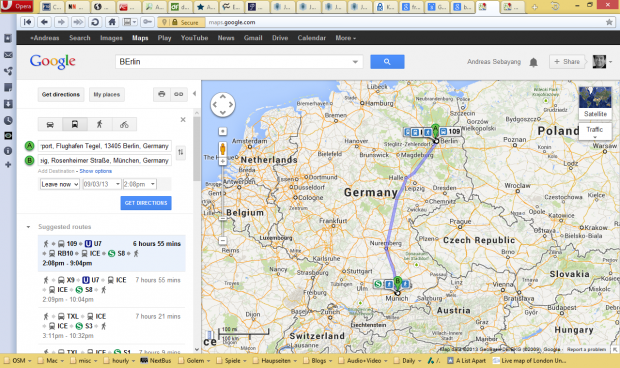The width and height of the screenshot is (620, 368).
Task: Select the 6 hours 55 mins route
Action: (x=112, y=253)
